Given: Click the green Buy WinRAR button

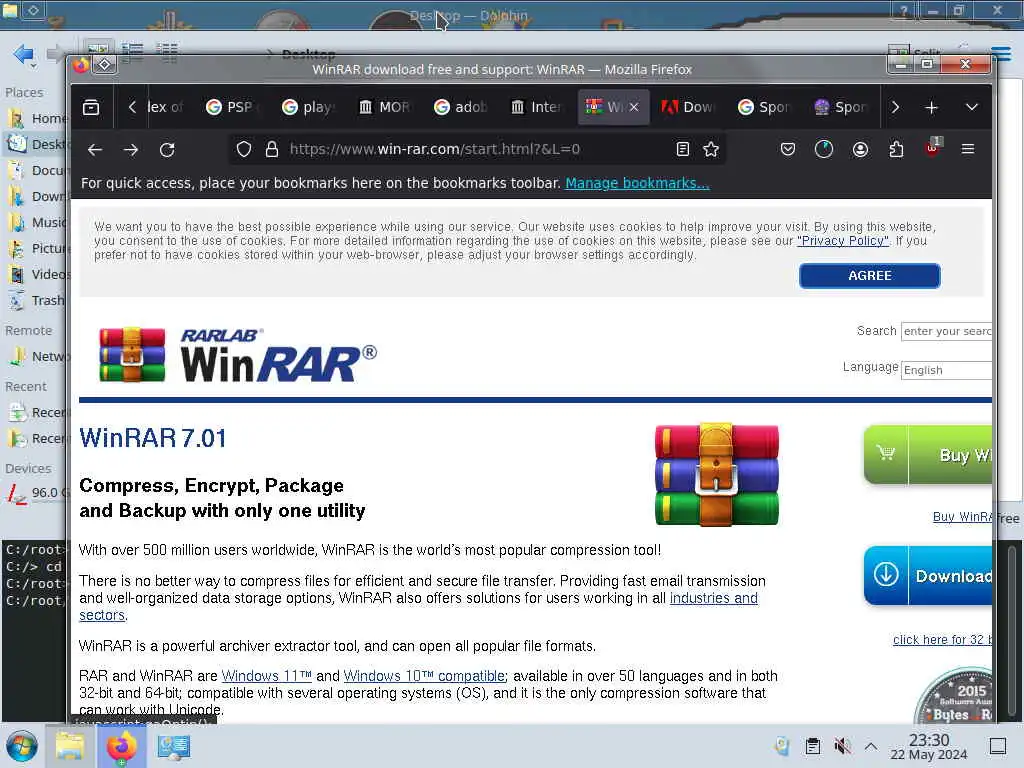Looking at the screenshot, I should coord(927,455).
